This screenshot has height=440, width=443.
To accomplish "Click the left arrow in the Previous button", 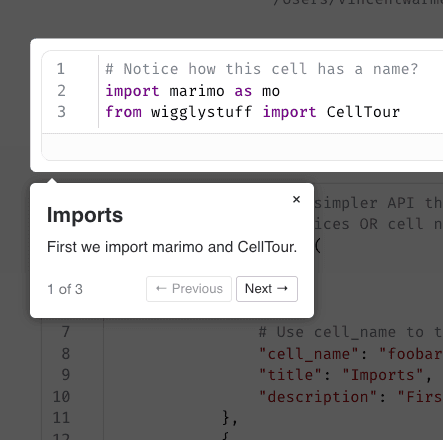I will click(161, 288).
